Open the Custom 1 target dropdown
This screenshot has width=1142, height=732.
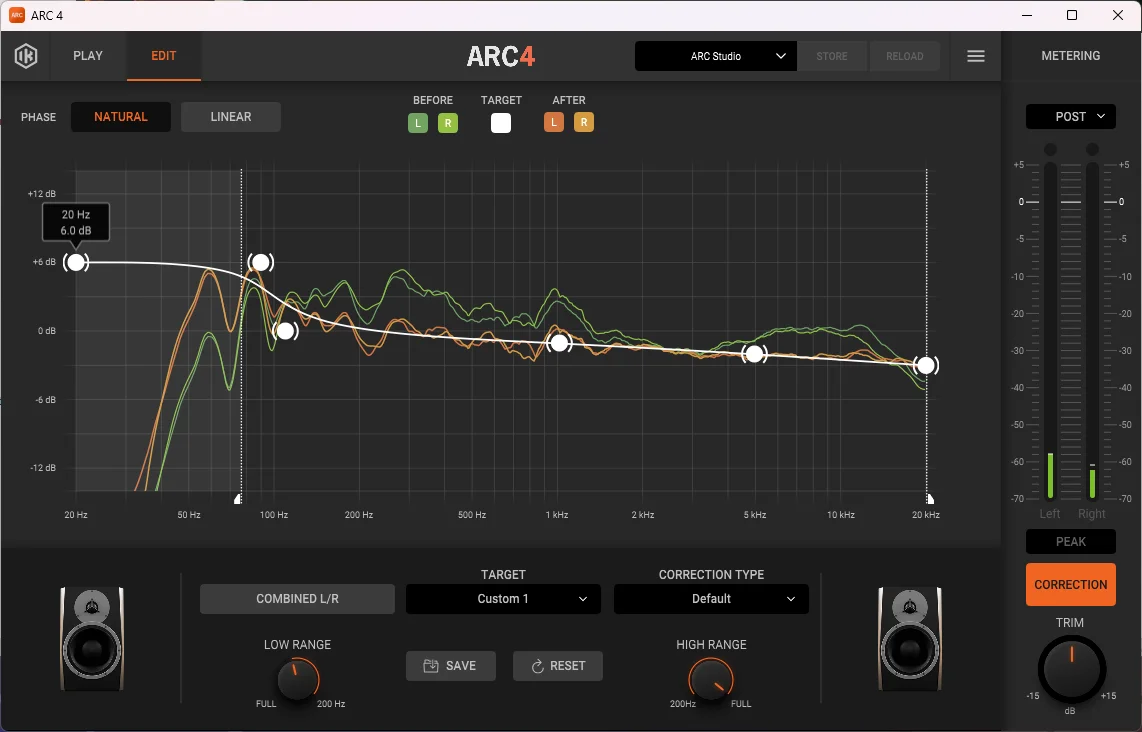[503, 599]
